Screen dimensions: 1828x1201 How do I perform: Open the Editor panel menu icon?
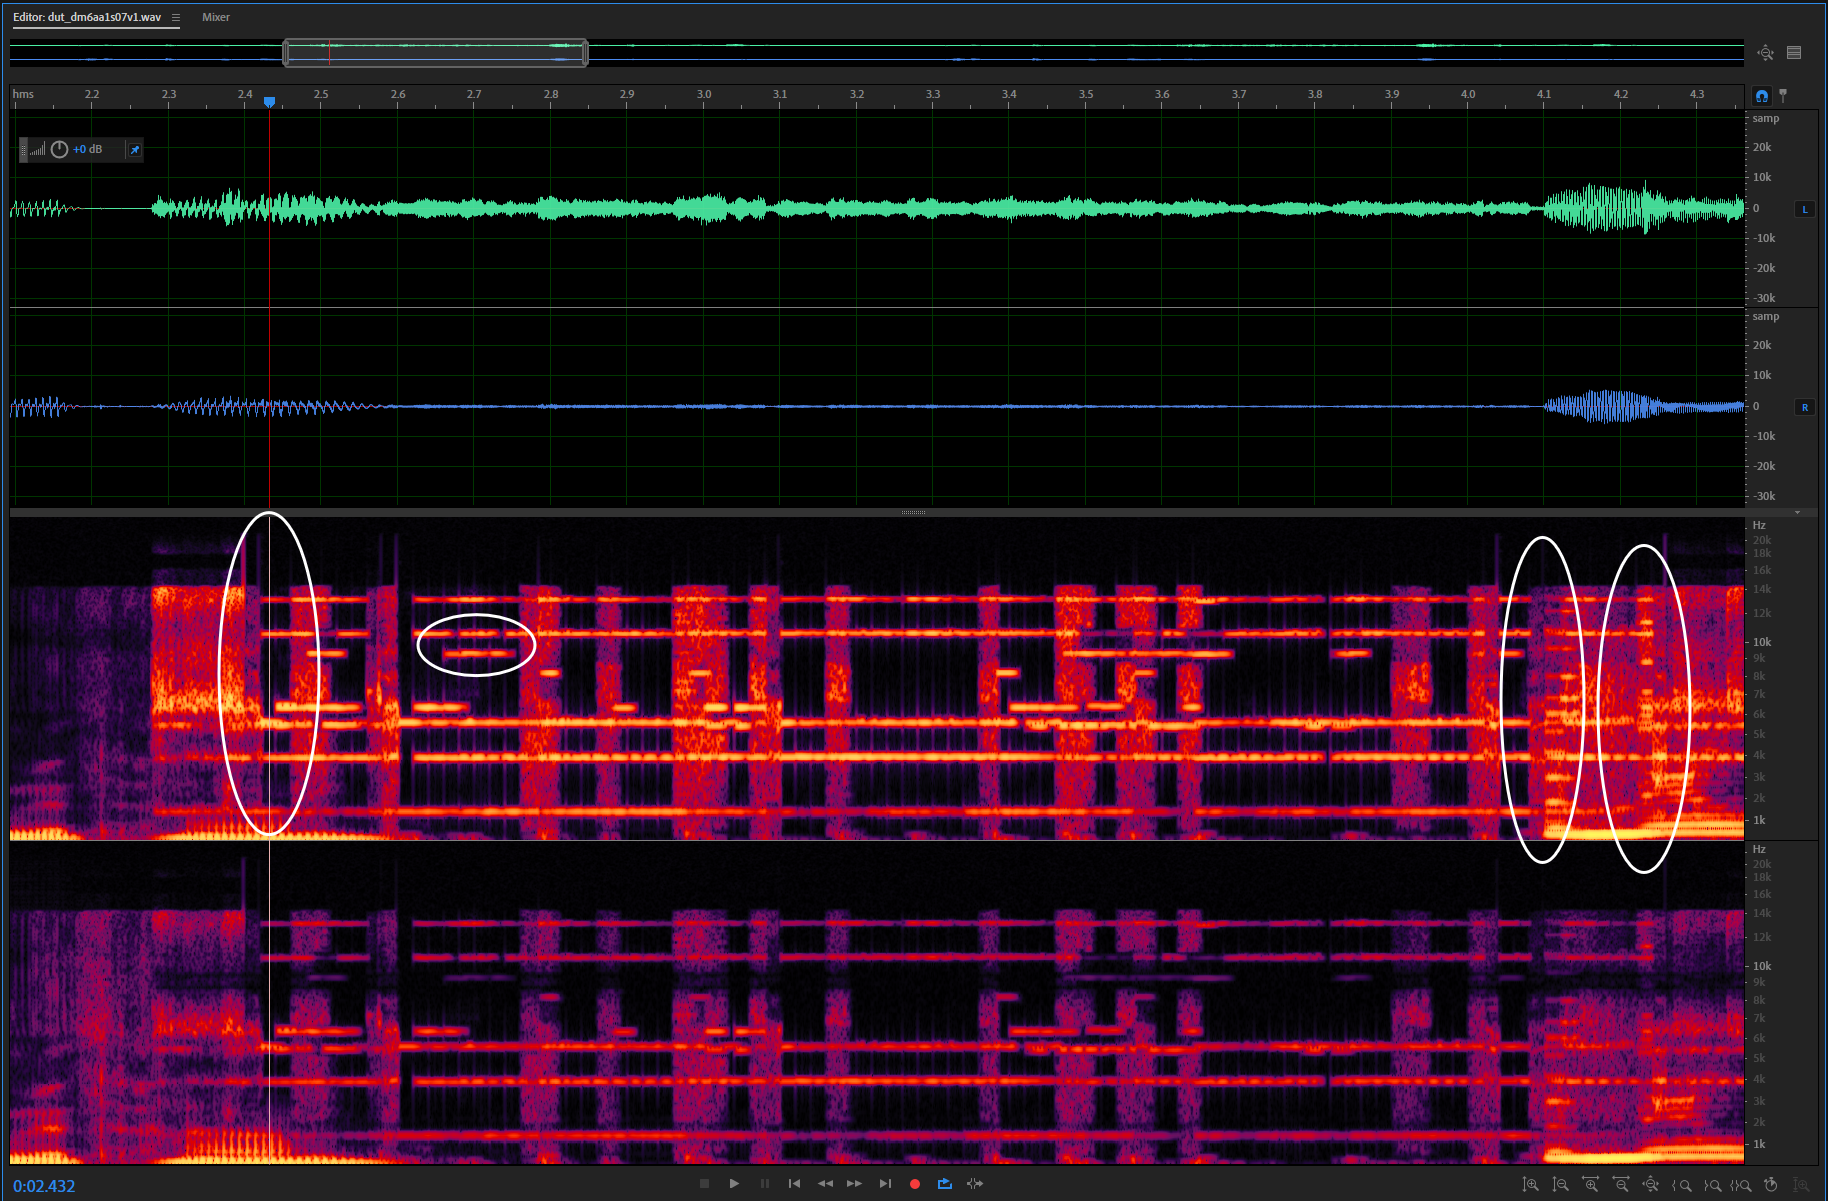(176, 18)
